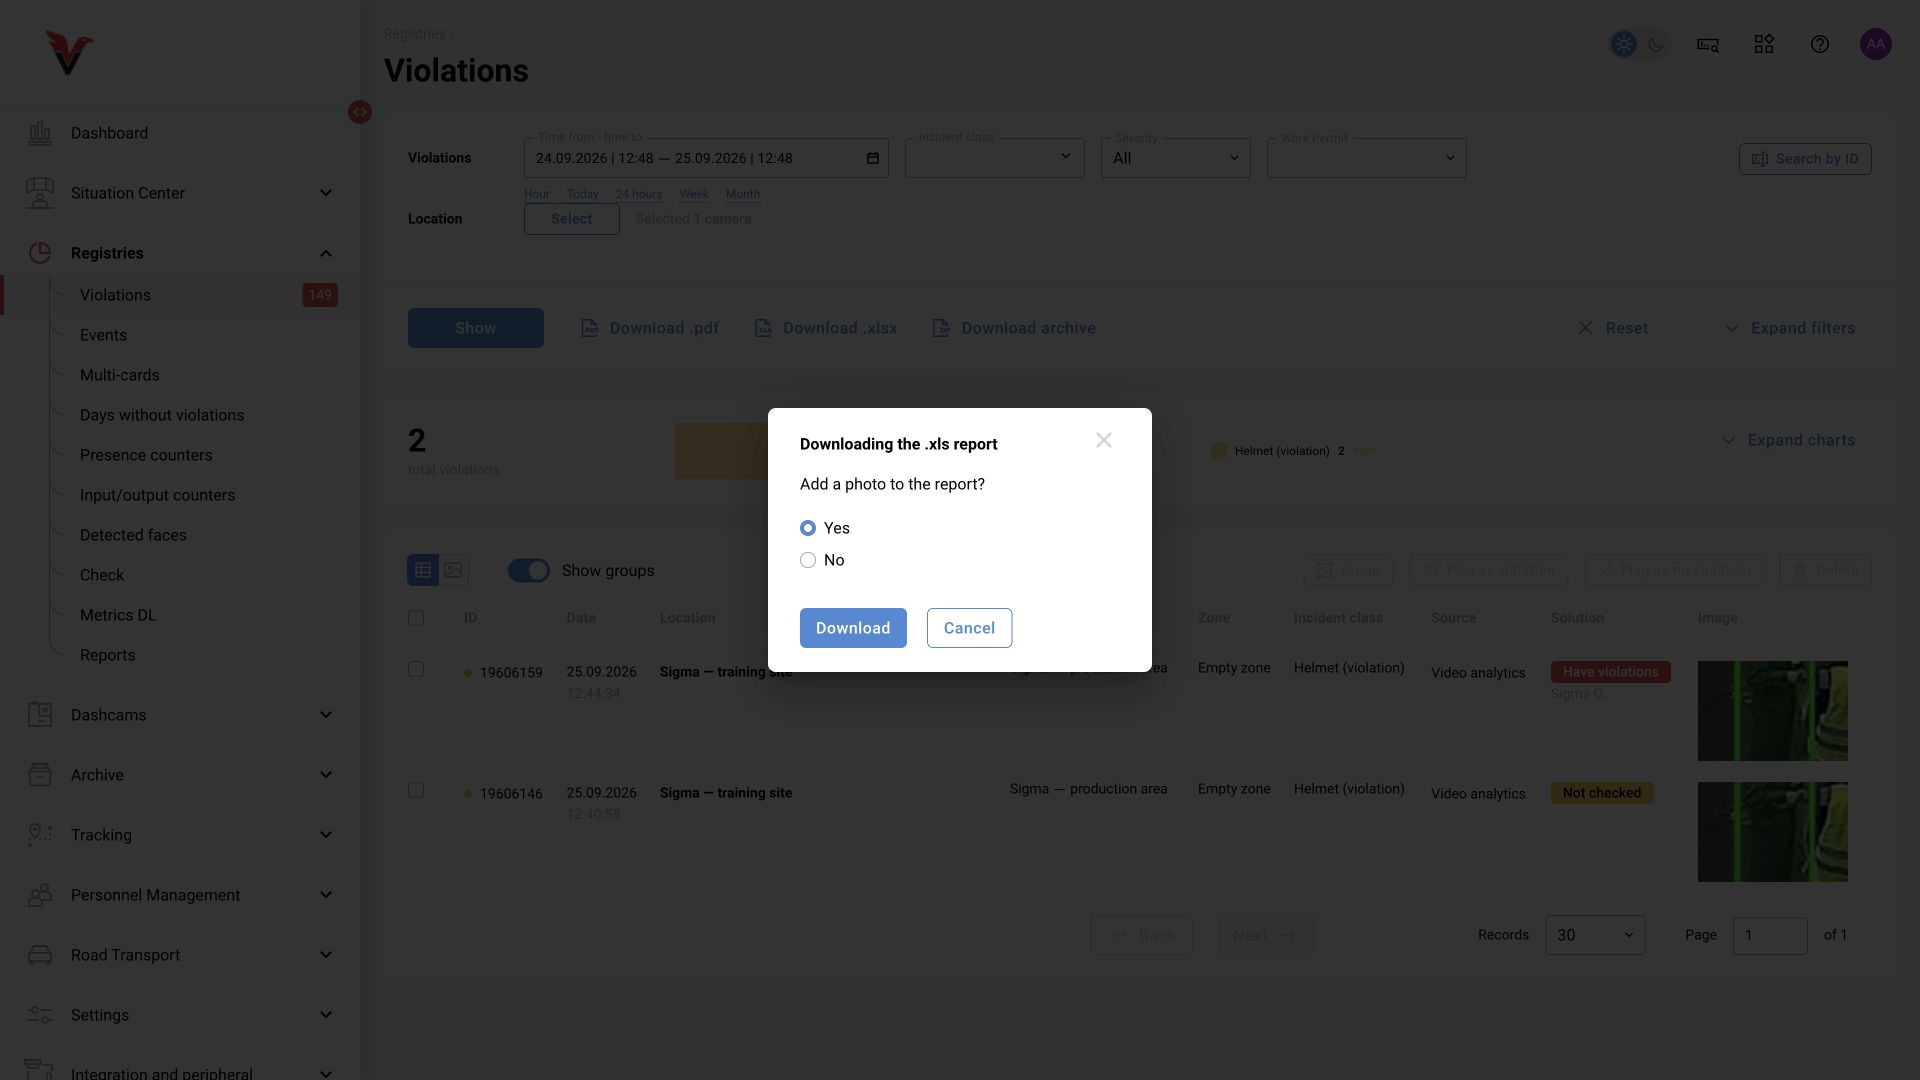Switch to light theme sun icon
The image size is (1920, 1080).
coord(1624,44)
